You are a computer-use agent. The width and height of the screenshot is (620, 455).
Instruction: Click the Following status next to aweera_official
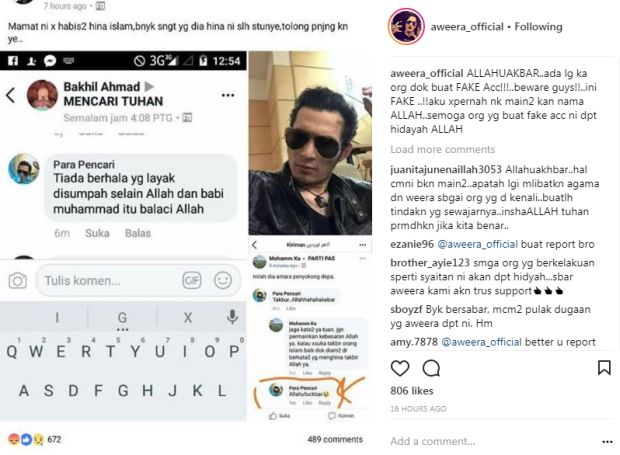pyautogui.click(x=538, y=26)
